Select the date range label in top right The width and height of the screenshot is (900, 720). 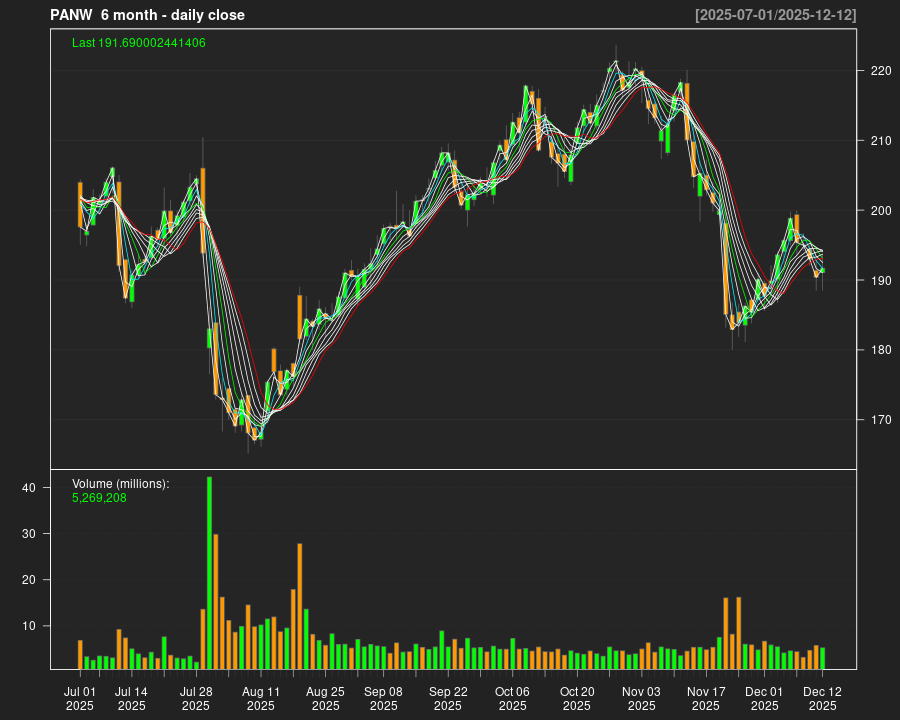775,15
